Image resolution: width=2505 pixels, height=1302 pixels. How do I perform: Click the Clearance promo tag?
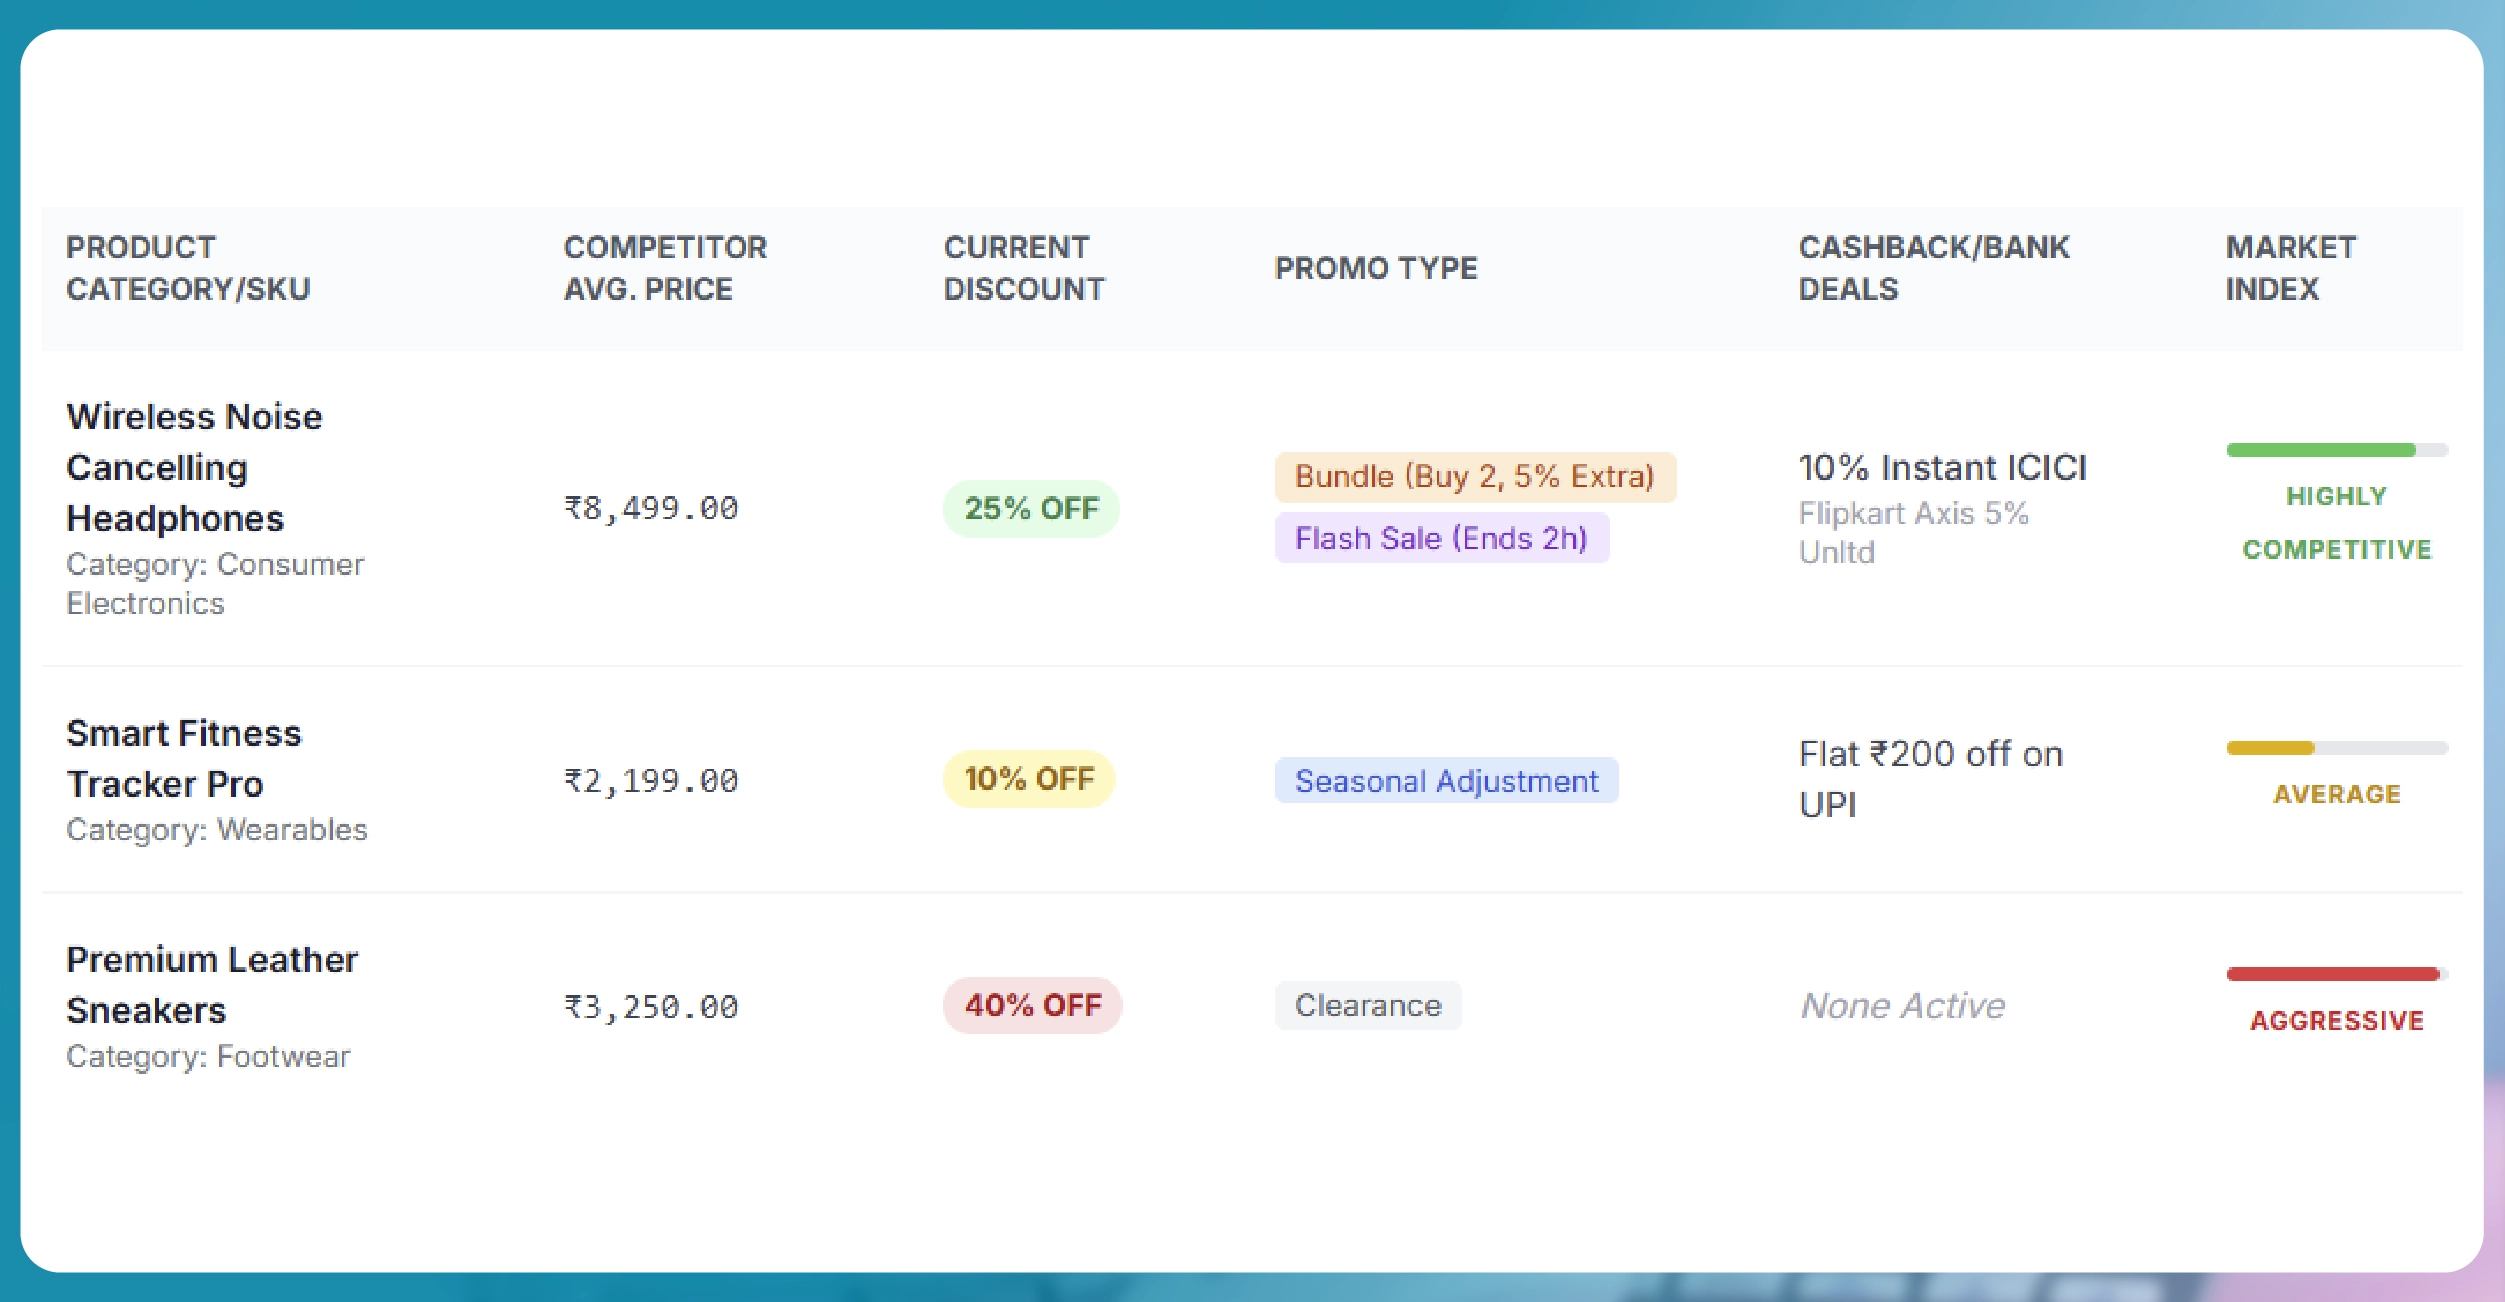coord(1367,1005)
